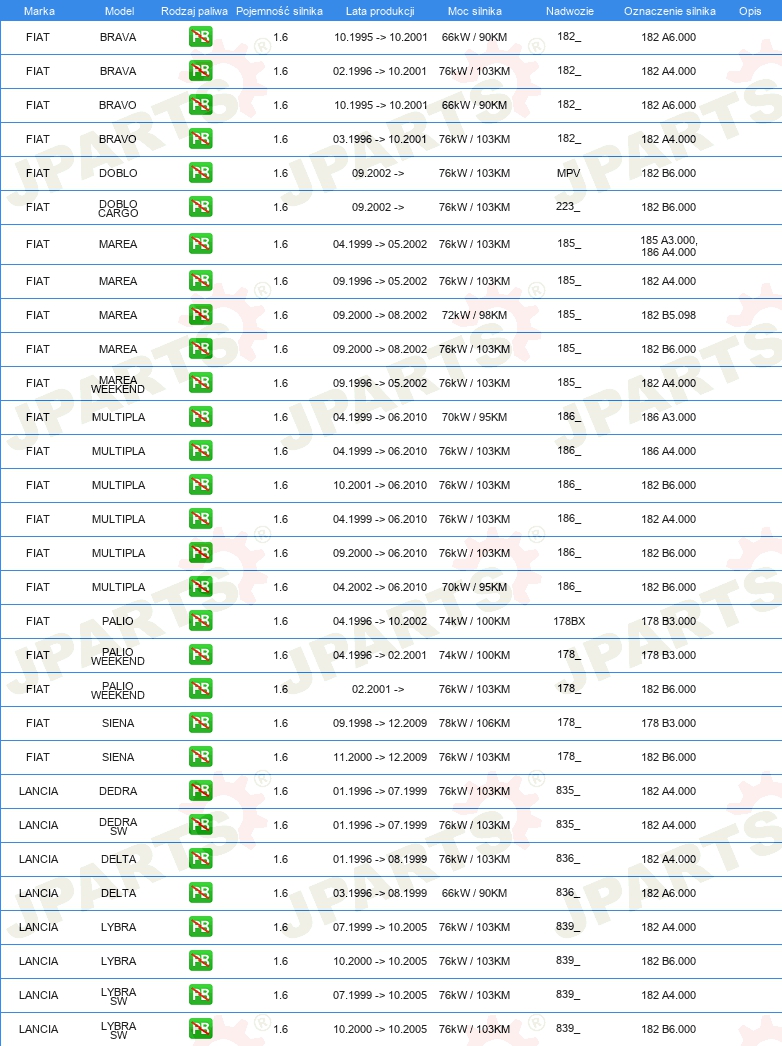
Task: Select the power value 78kW / 106KM
Action: coord(474,723)
